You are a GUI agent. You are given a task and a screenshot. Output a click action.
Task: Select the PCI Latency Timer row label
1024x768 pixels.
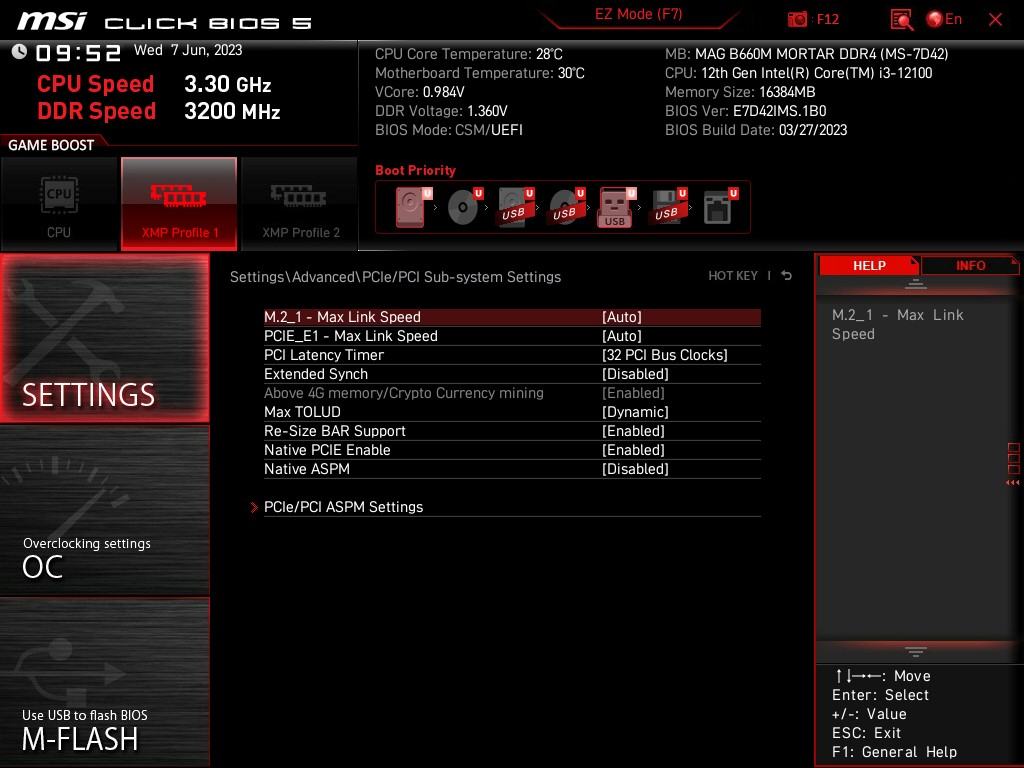tap(324, 355)
